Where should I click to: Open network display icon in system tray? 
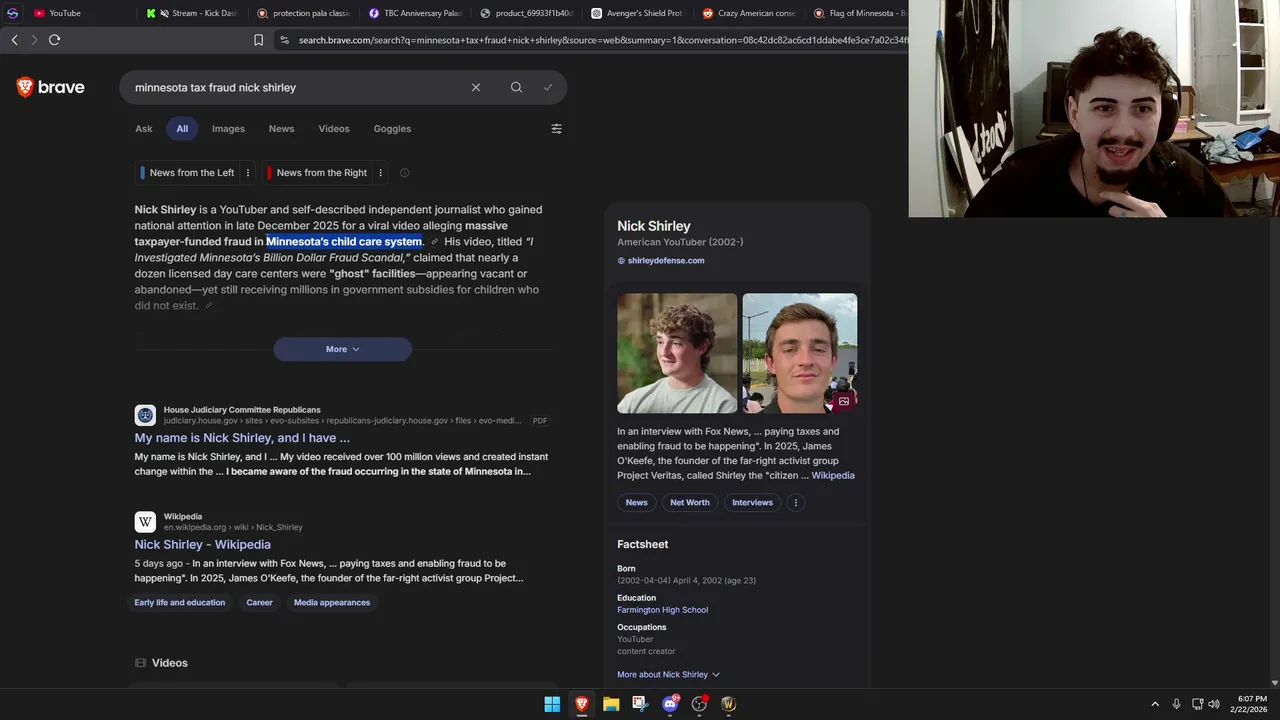click(x=1197, y=704)
